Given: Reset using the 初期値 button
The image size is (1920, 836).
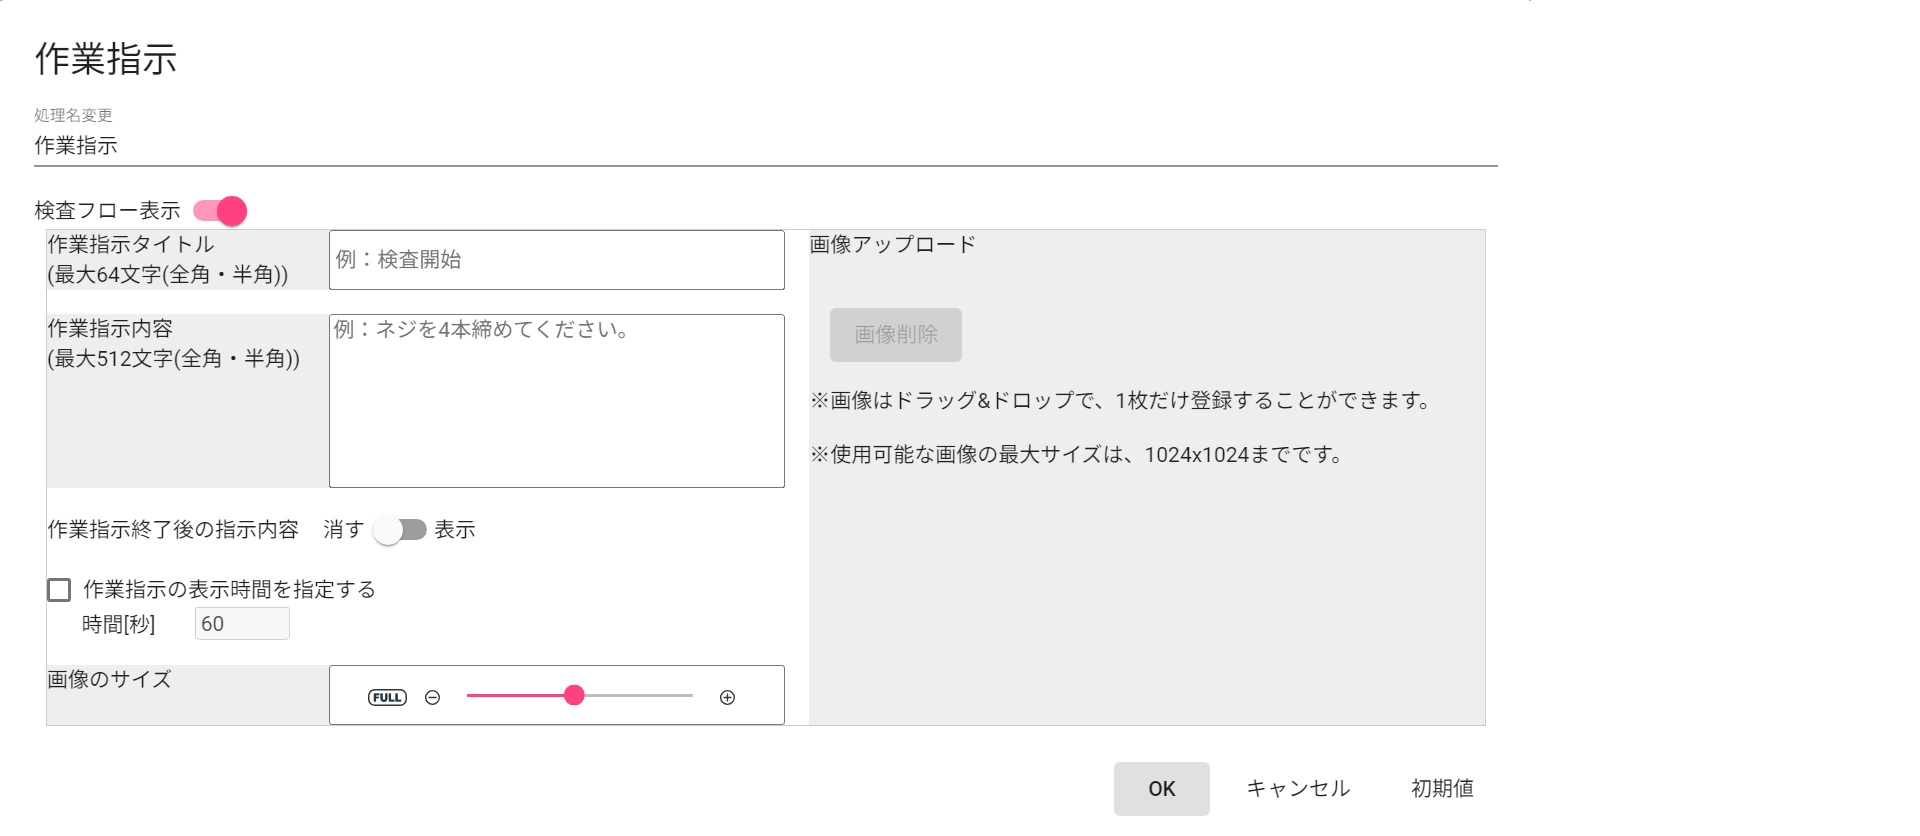Looking at the screenshot, I should 1442,789.
